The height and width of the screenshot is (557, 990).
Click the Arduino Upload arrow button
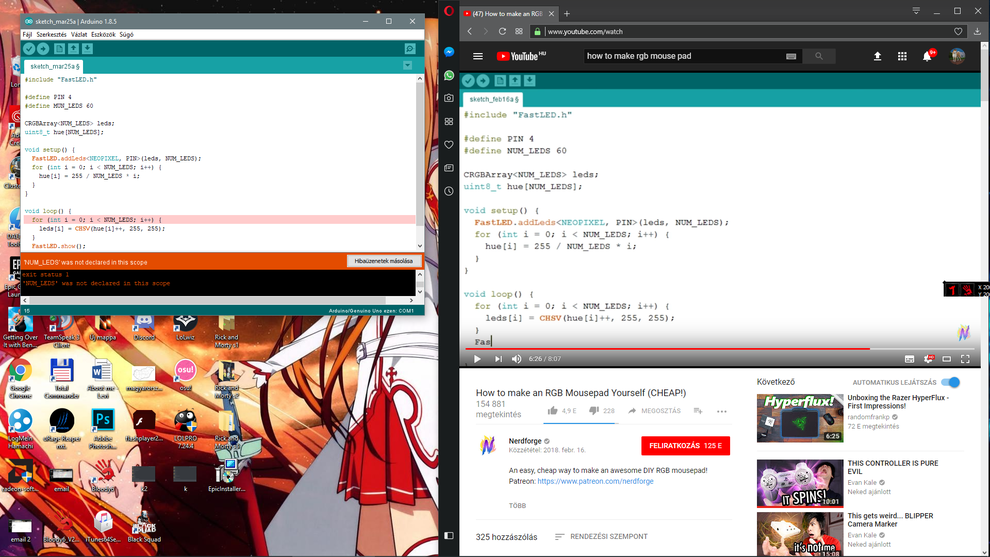[x=43, y=49]
